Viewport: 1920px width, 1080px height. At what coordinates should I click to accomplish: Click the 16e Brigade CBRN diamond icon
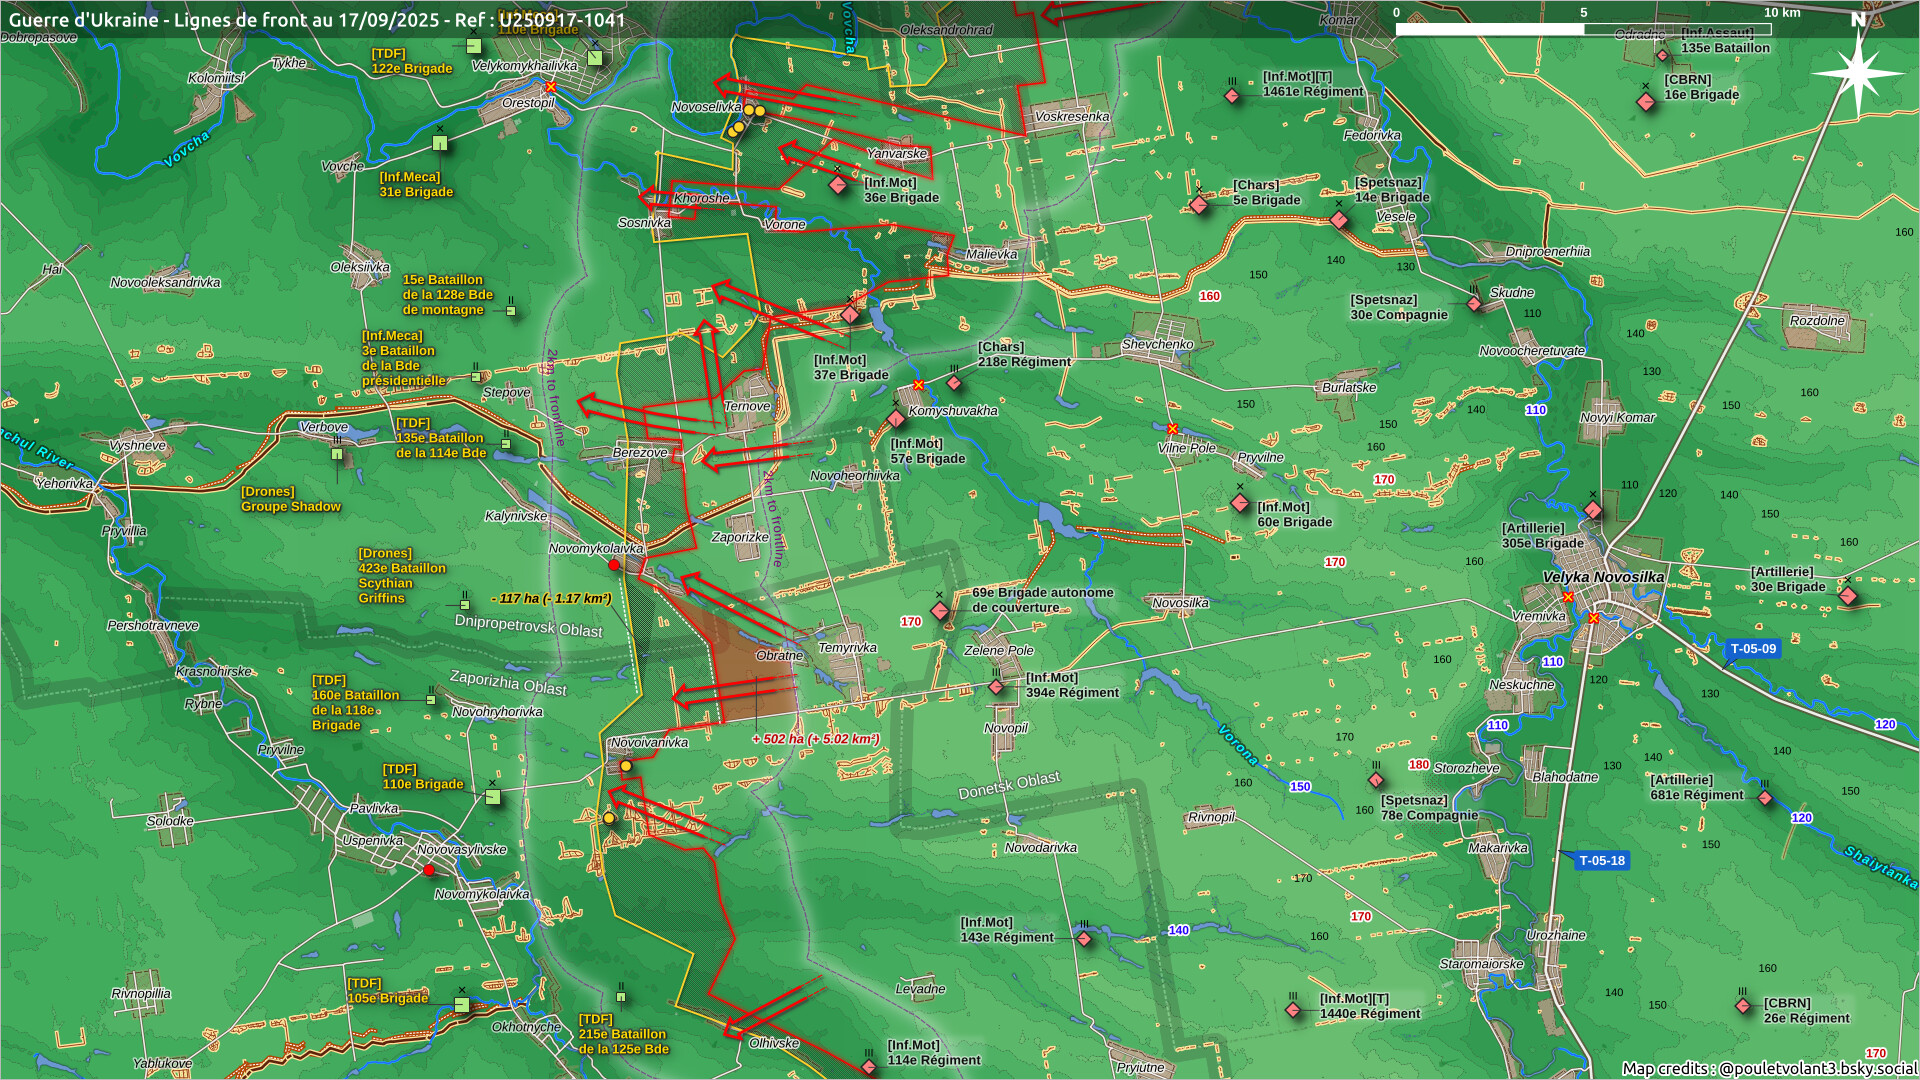(1646, 102)
